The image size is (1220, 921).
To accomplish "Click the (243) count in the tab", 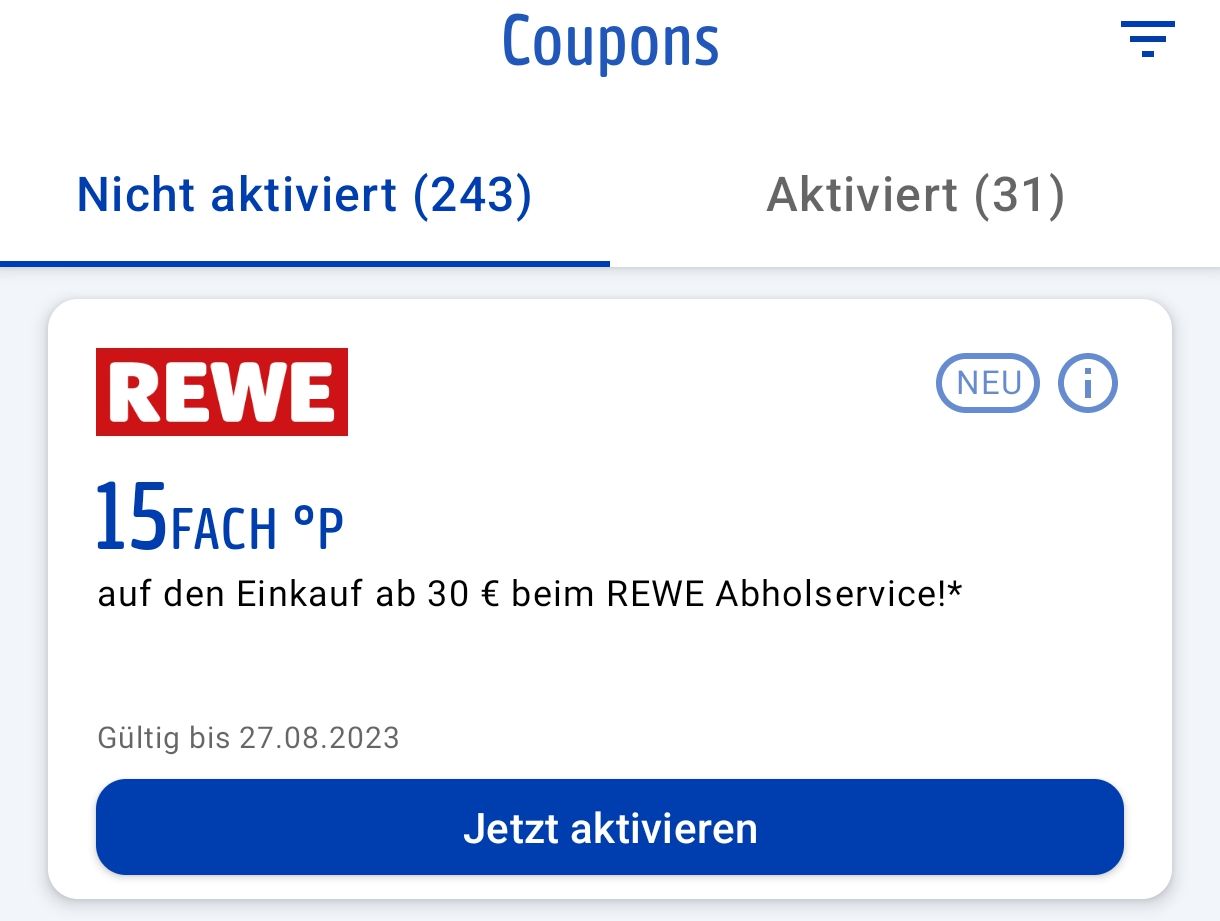I will pyautogui.click(x=472, y=195).
